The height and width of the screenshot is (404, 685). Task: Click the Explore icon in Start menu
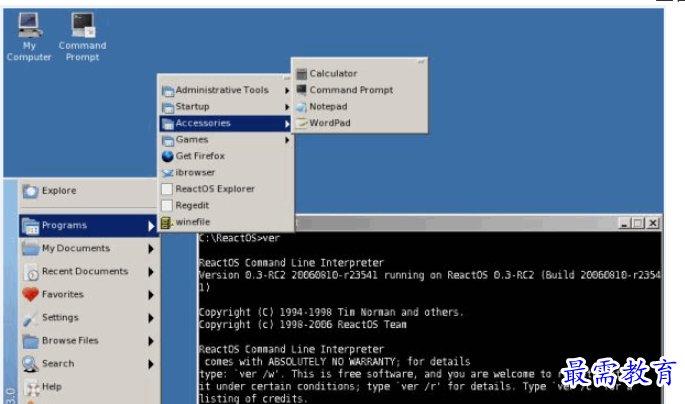(x=31, y=191)
